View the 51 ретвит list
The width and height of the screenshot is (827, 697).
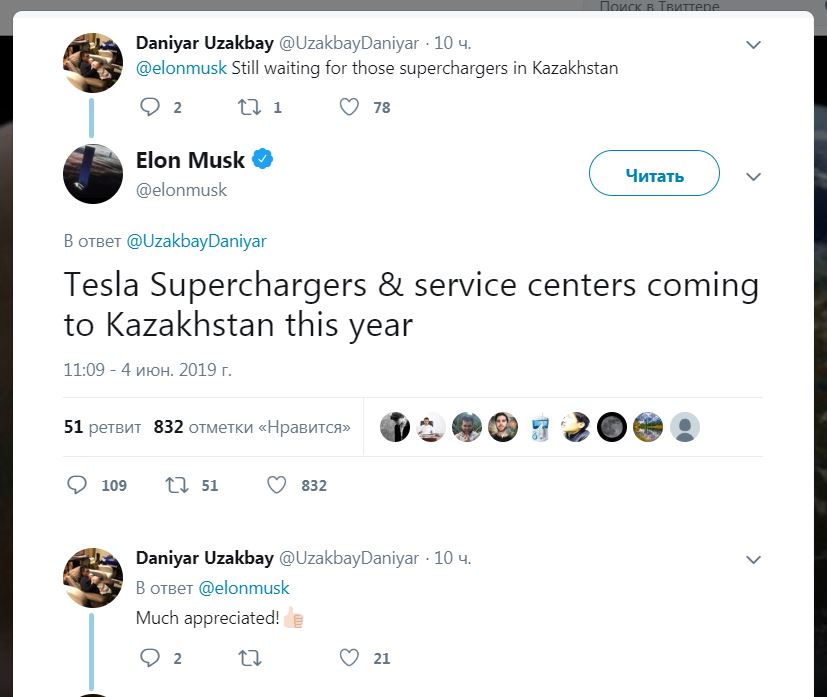coord(102,427)
